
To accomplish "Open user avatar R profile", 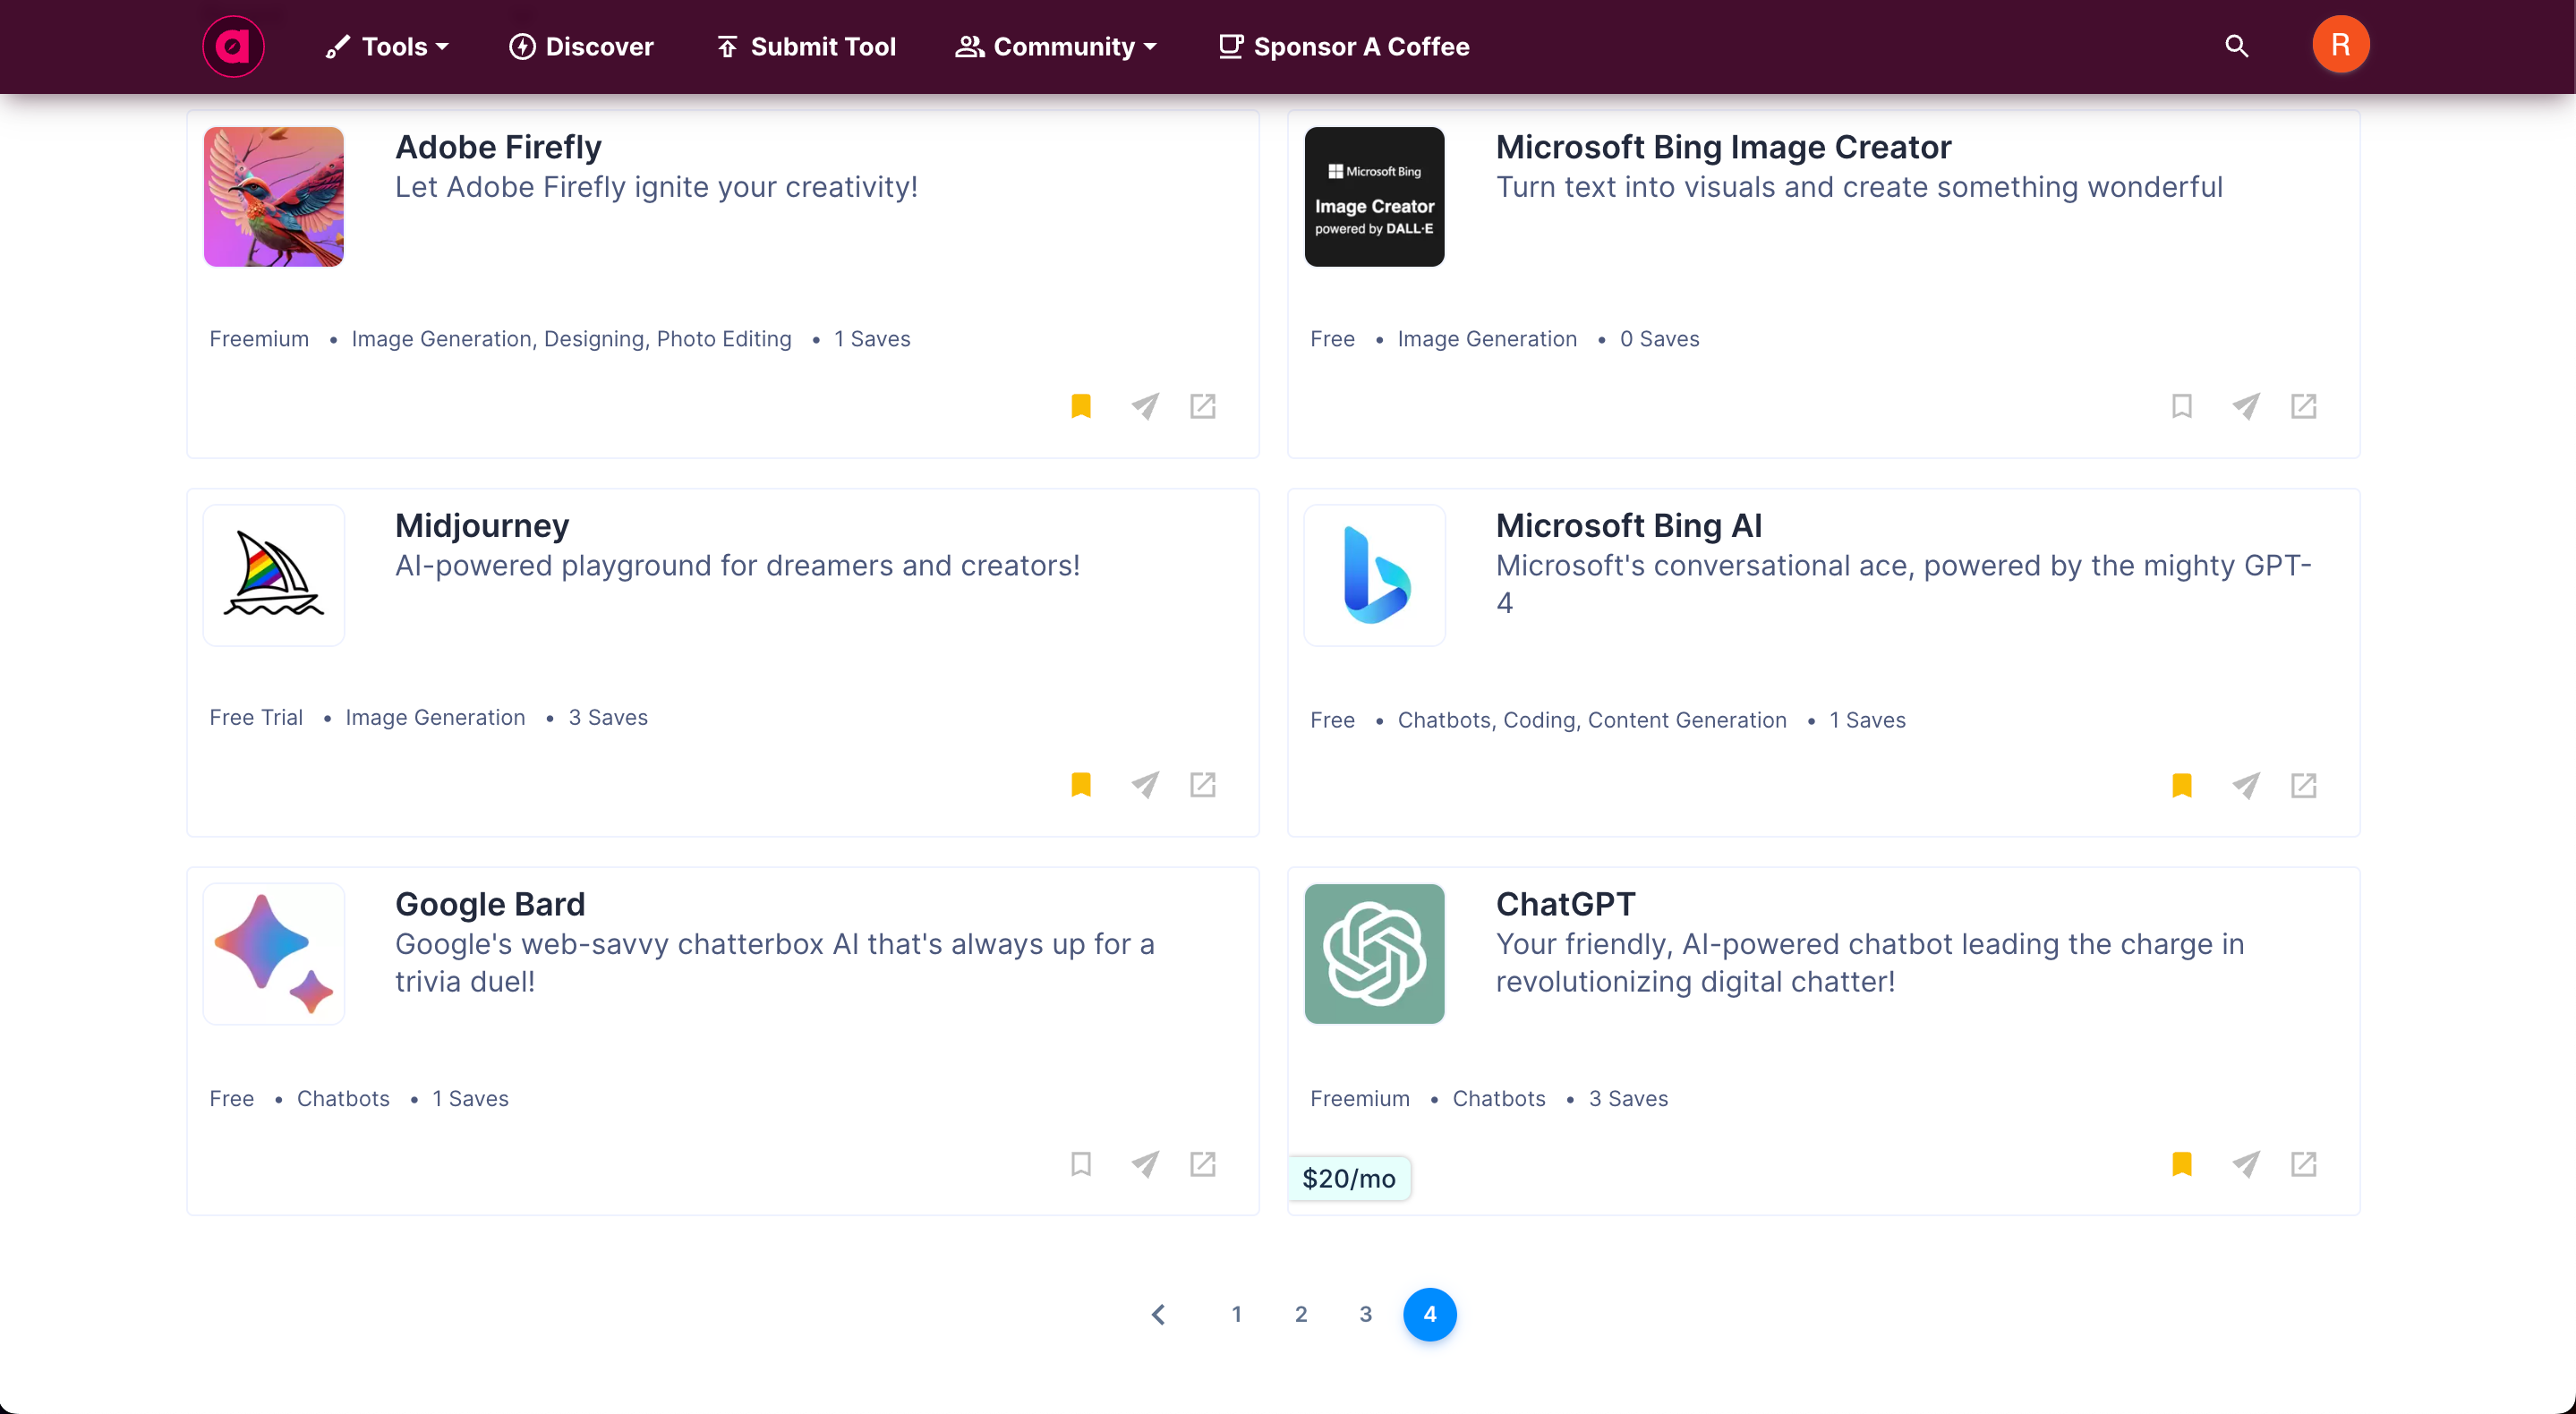I will (x=2340, y=45).
